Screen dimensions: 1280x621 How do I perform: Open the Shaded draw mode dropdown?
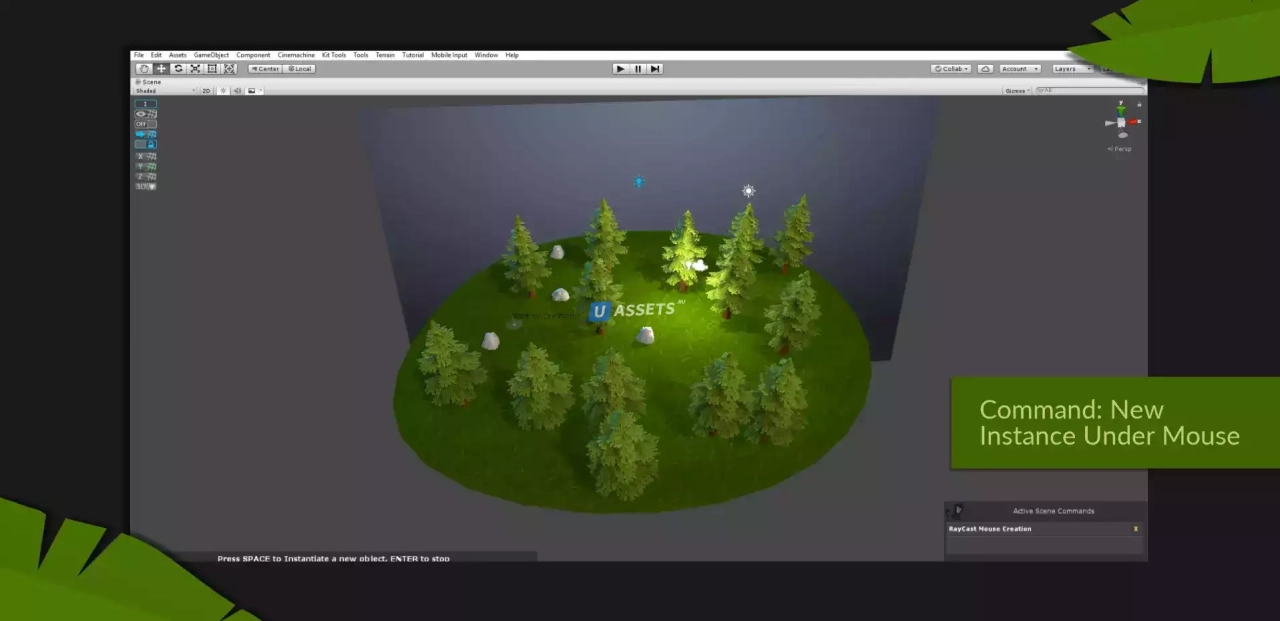pyautogui.click(x=166, y=91)
